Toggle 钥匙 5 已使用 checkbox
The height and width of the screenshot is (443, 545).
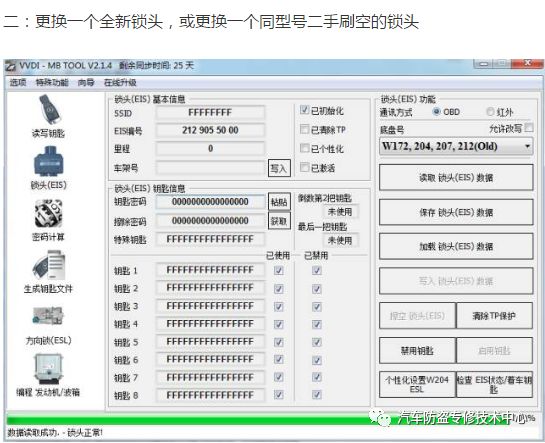279,342
